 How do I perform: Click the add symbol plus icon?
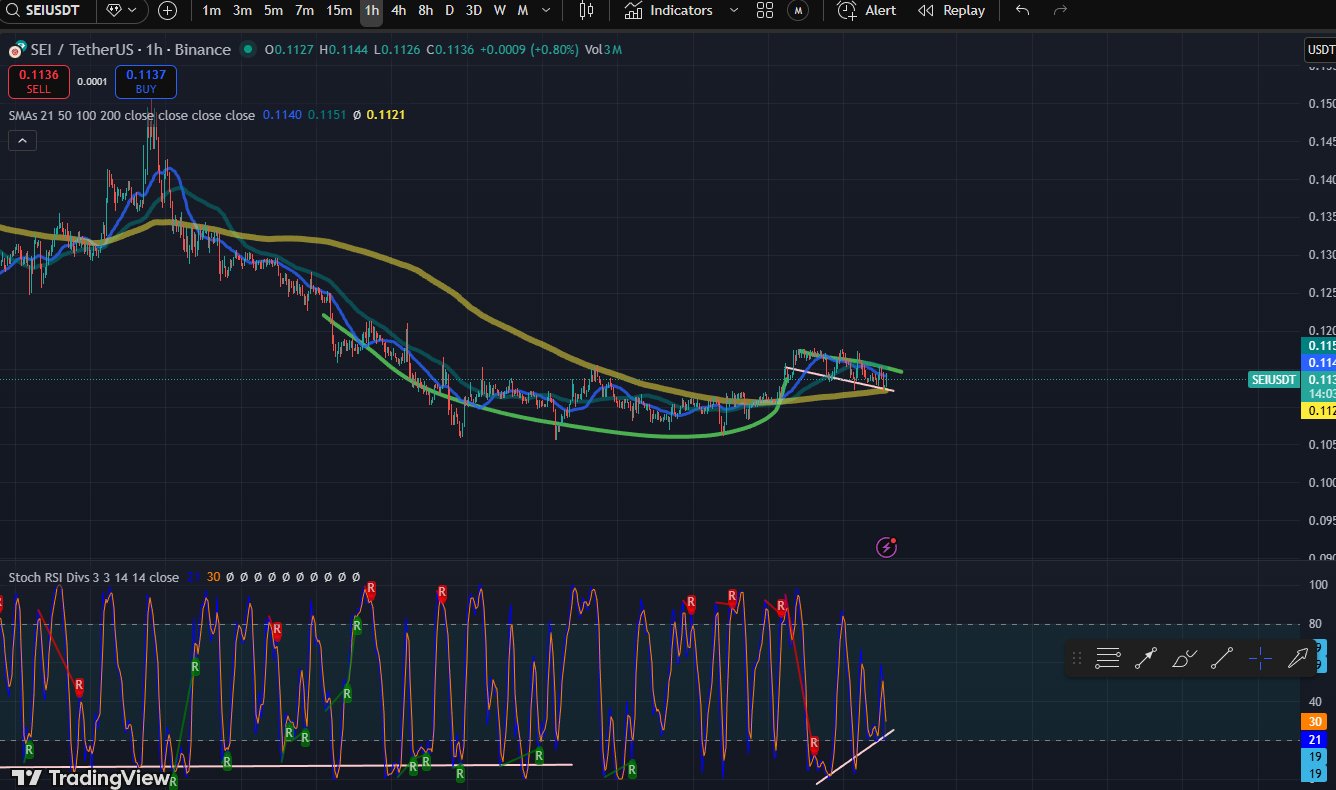click(167, 11)
